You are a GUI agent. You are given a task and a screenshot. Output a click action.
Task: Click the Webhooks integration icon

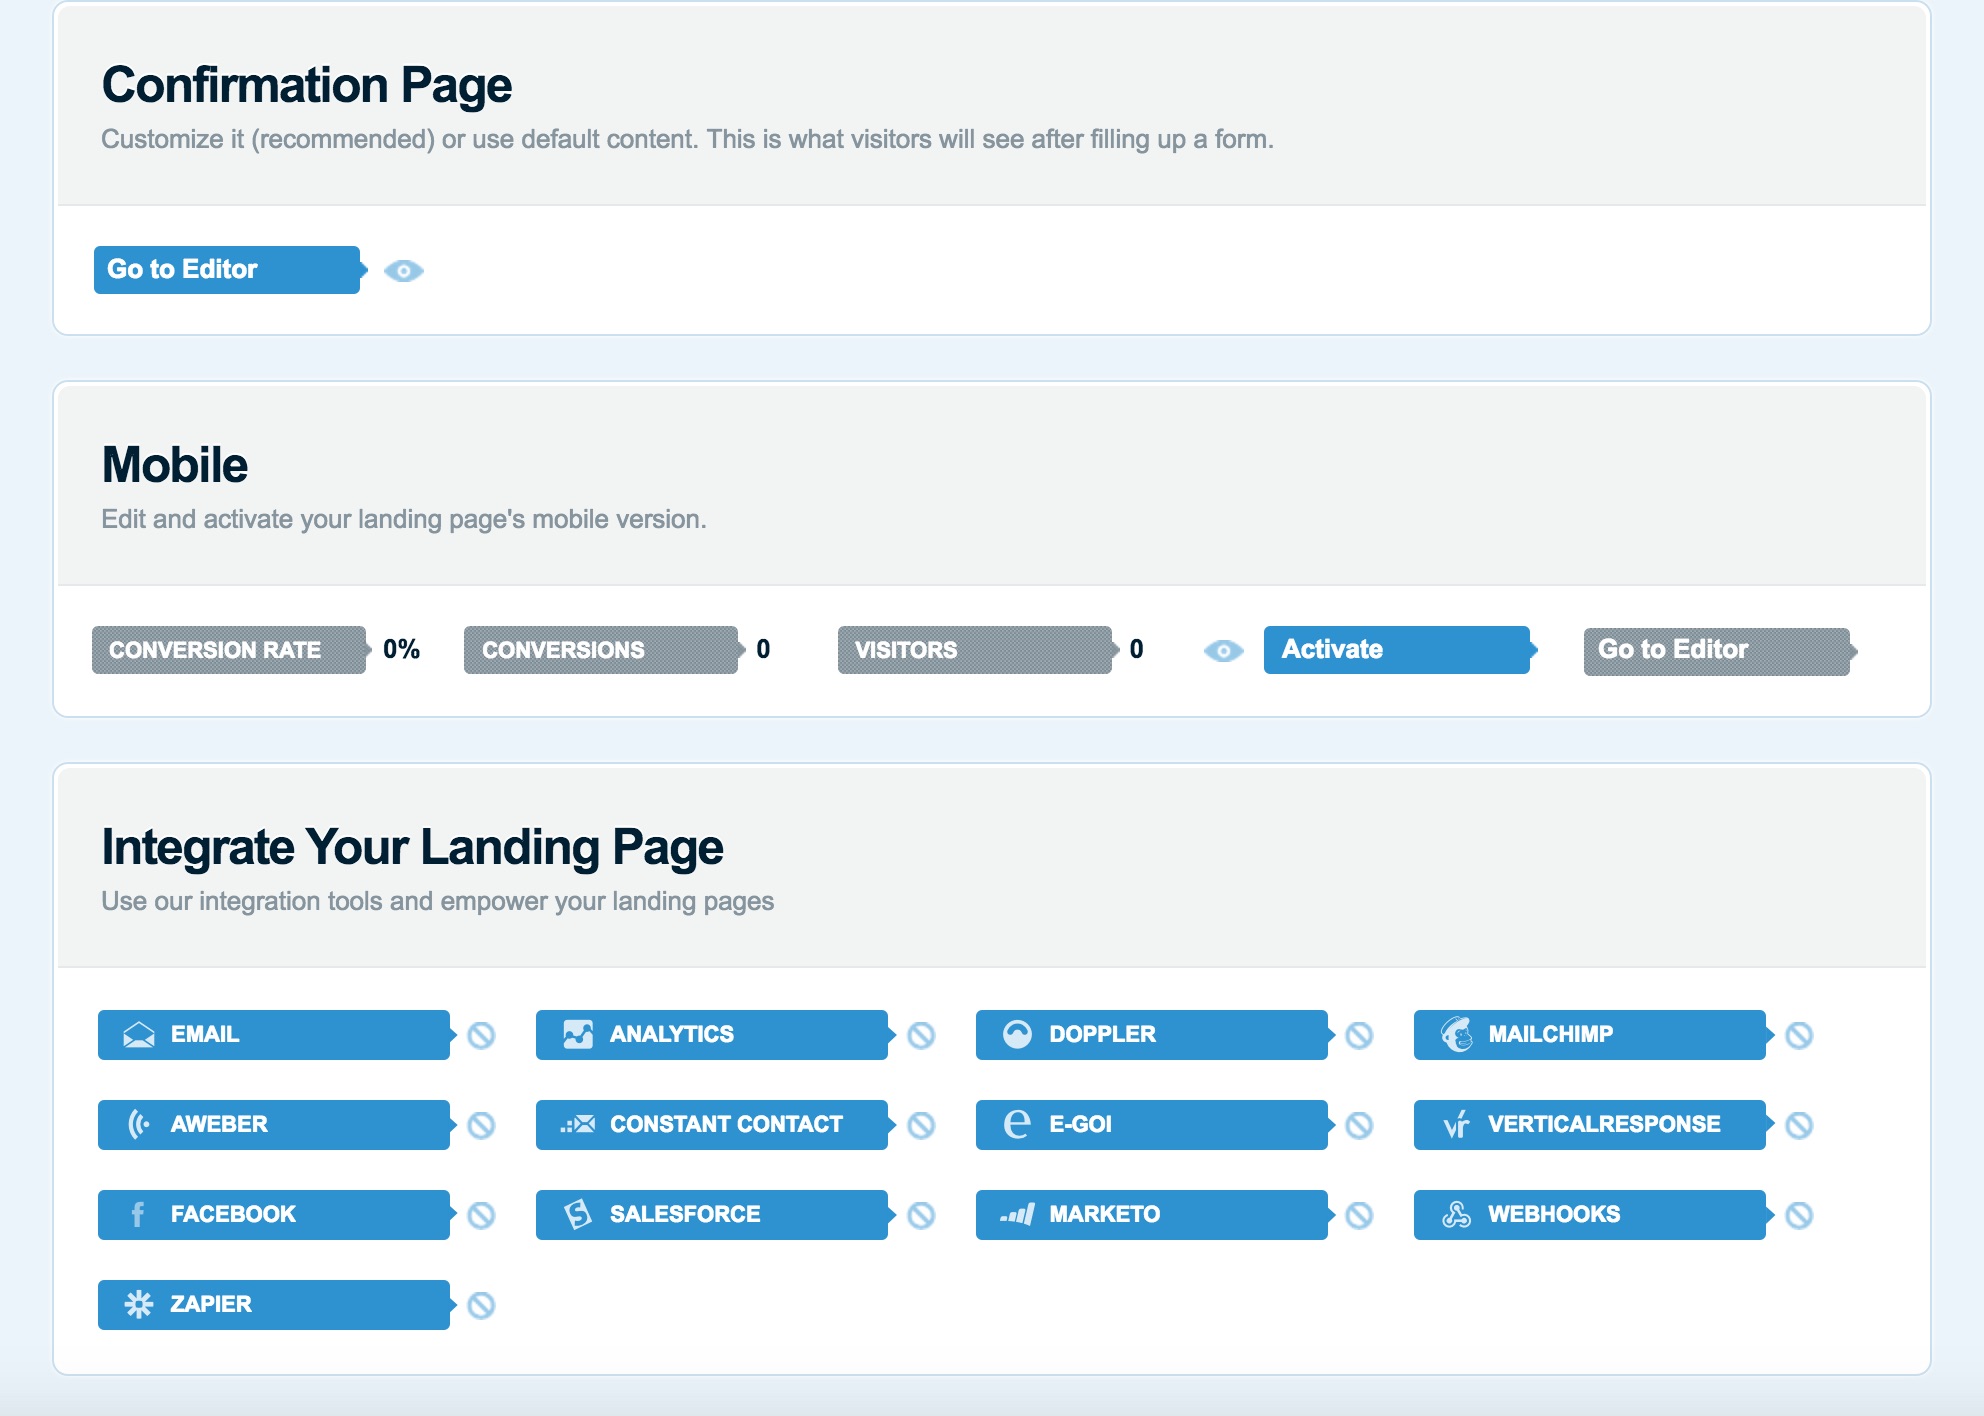coord(1457,1215)
